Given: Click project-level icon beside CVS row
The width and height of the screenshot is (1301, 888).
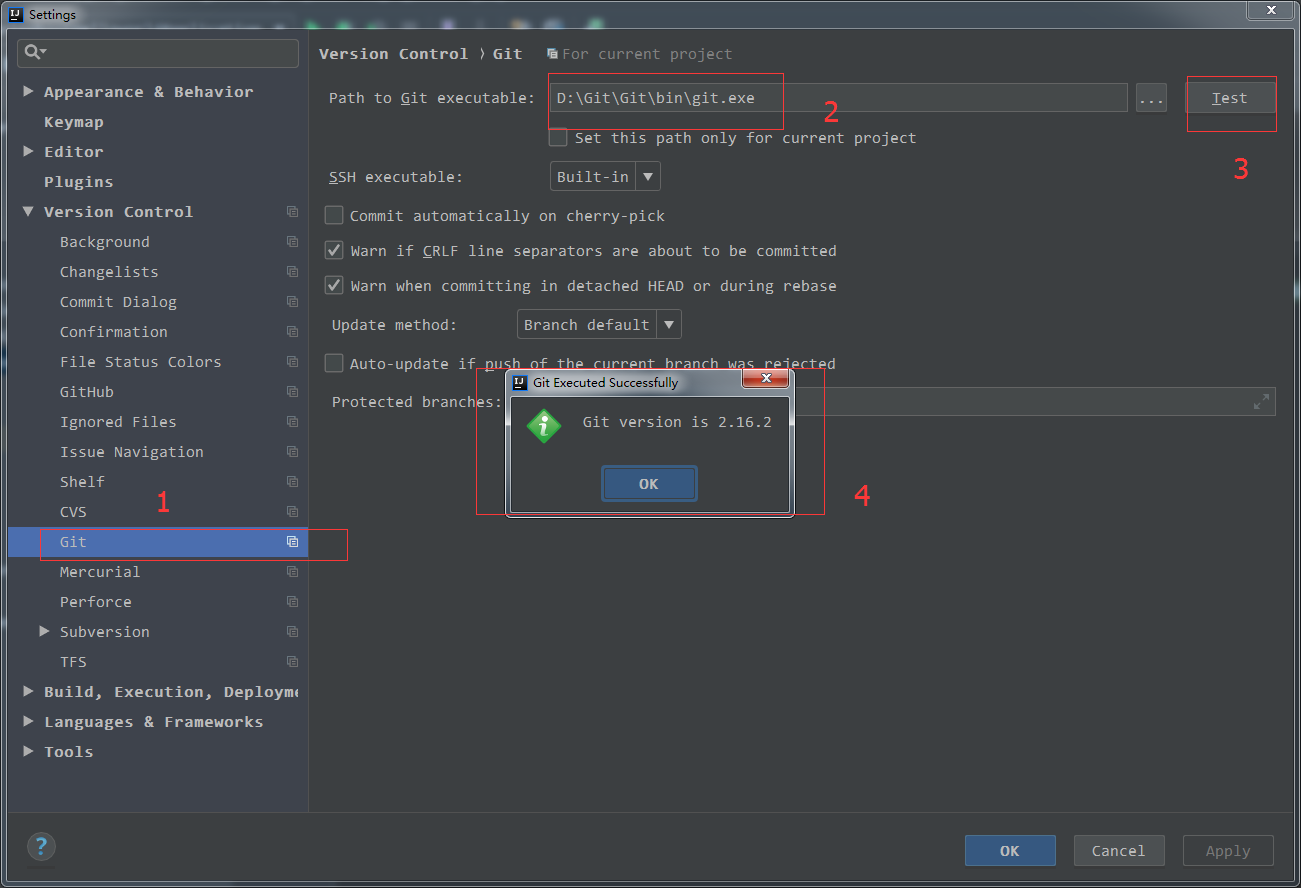Looking at the screenshot, I should [x=292, y=512].
